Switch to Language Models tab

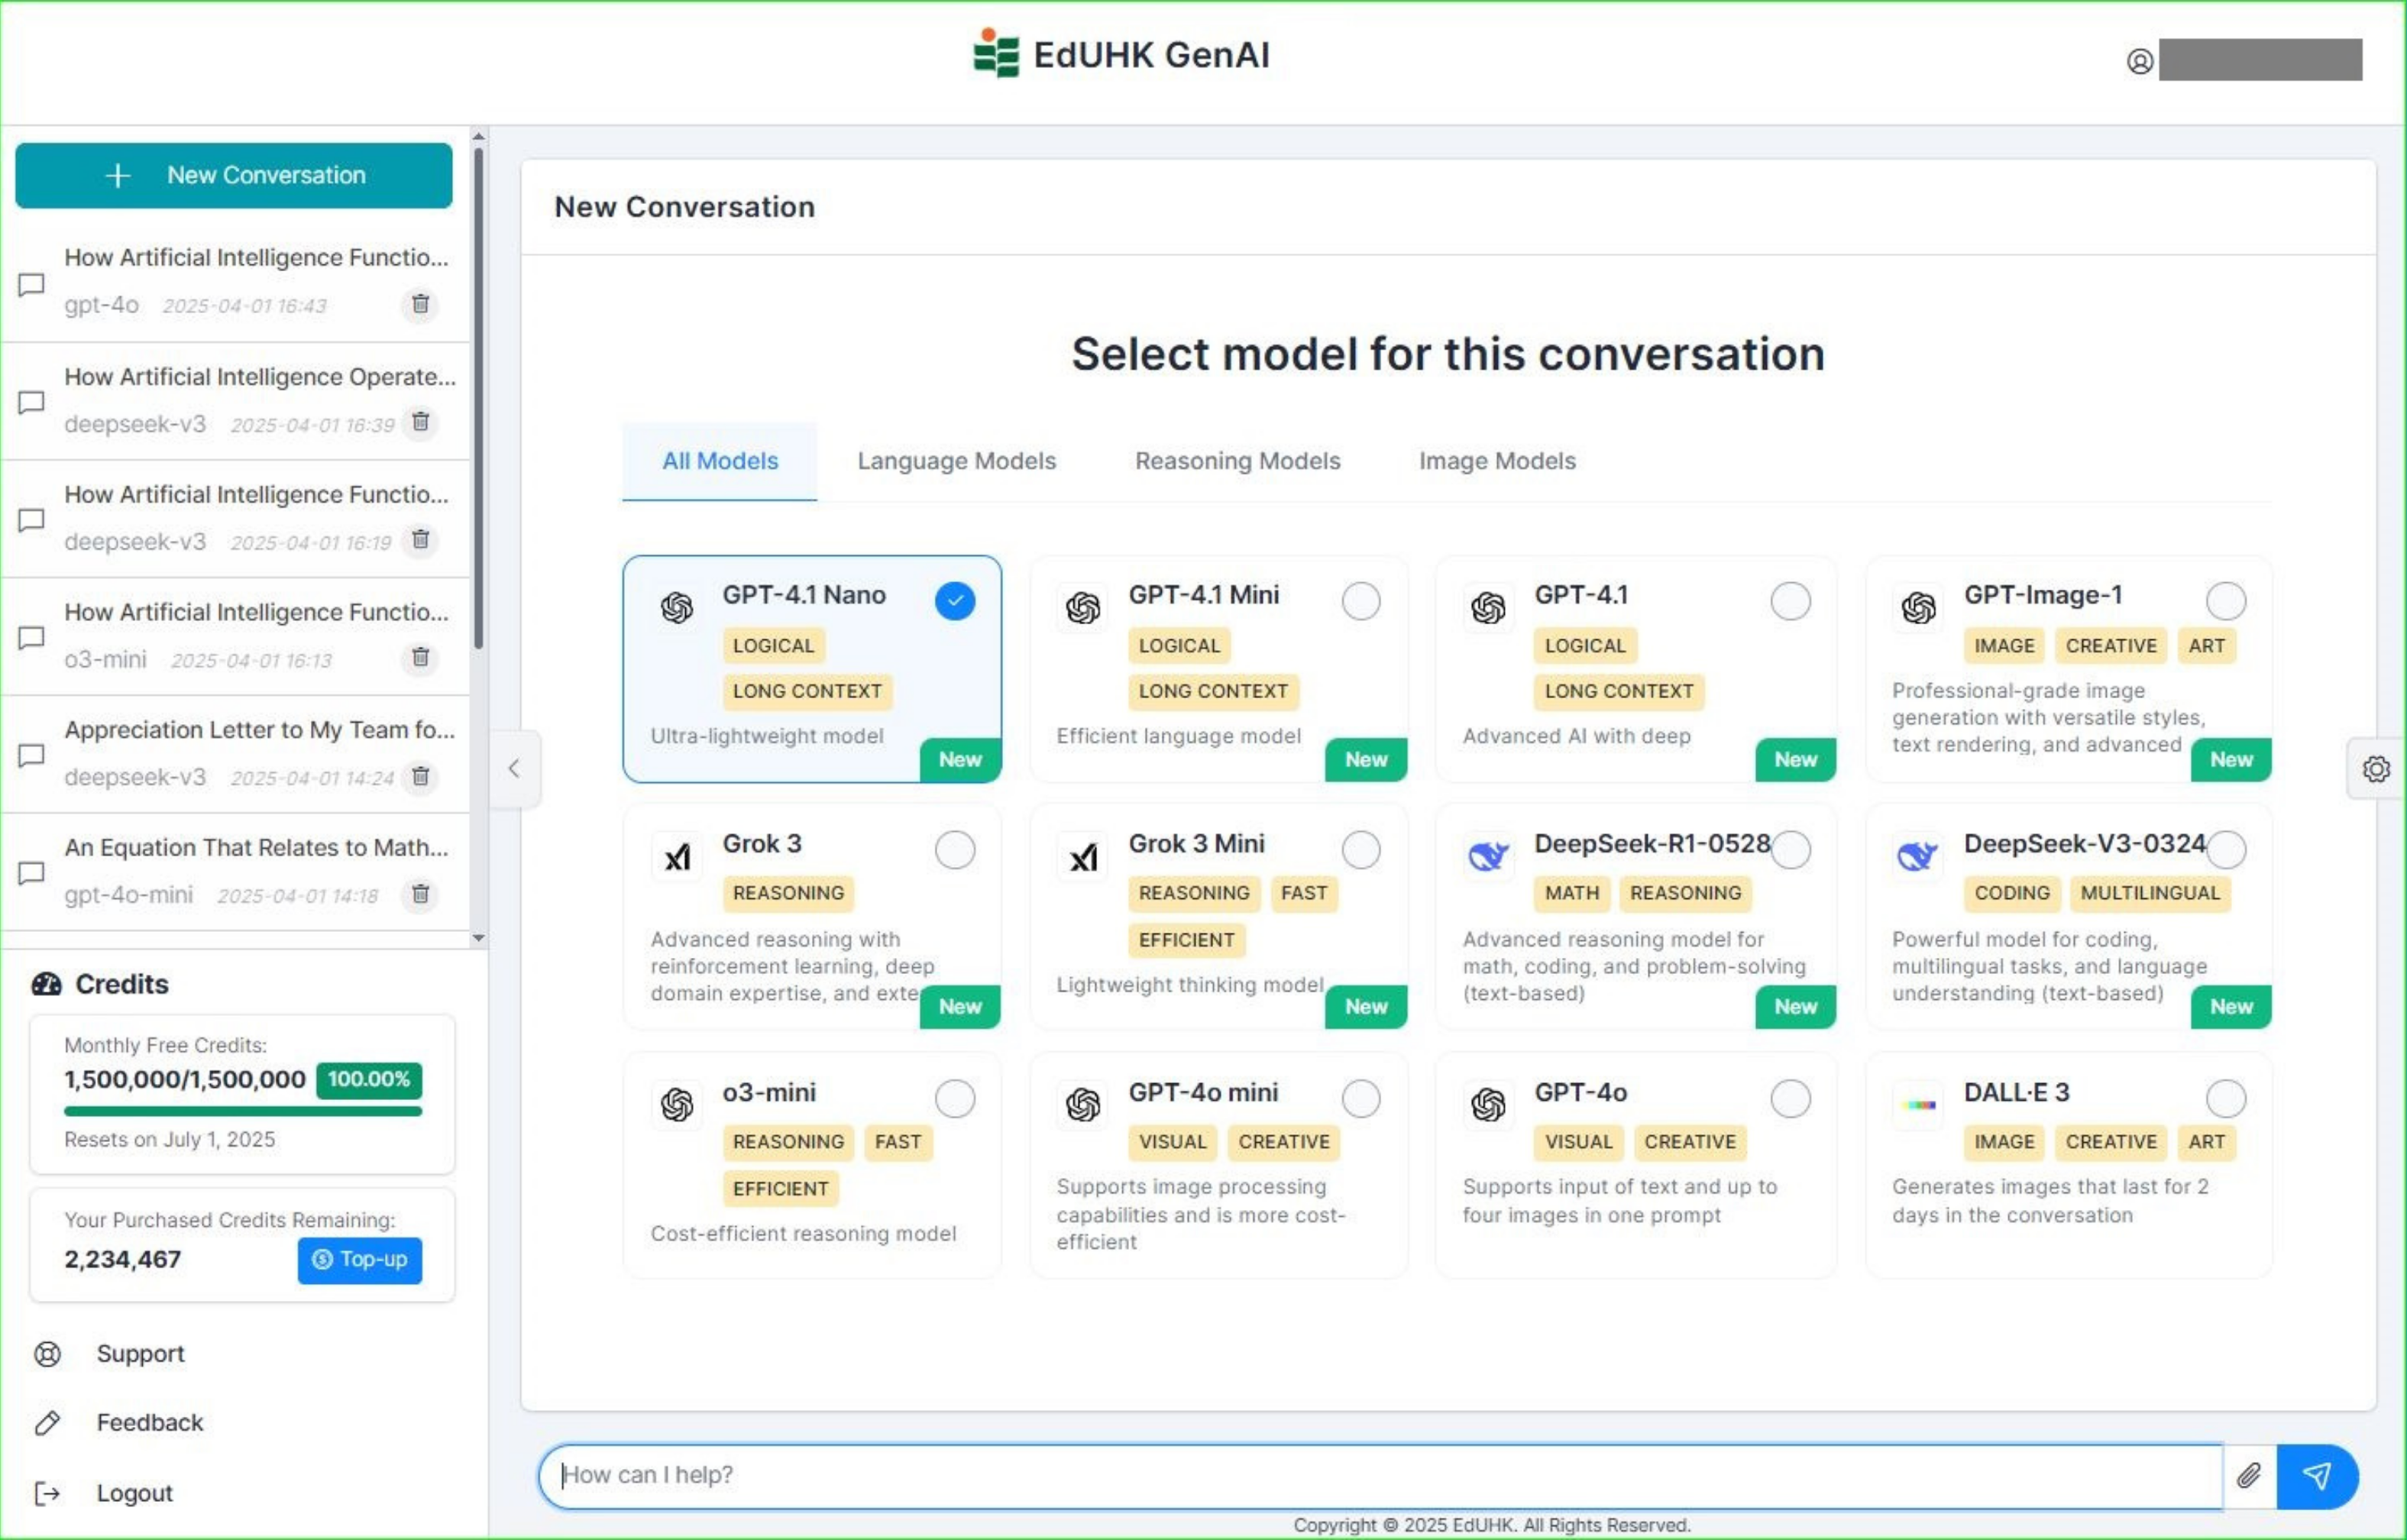click(956, 461)
